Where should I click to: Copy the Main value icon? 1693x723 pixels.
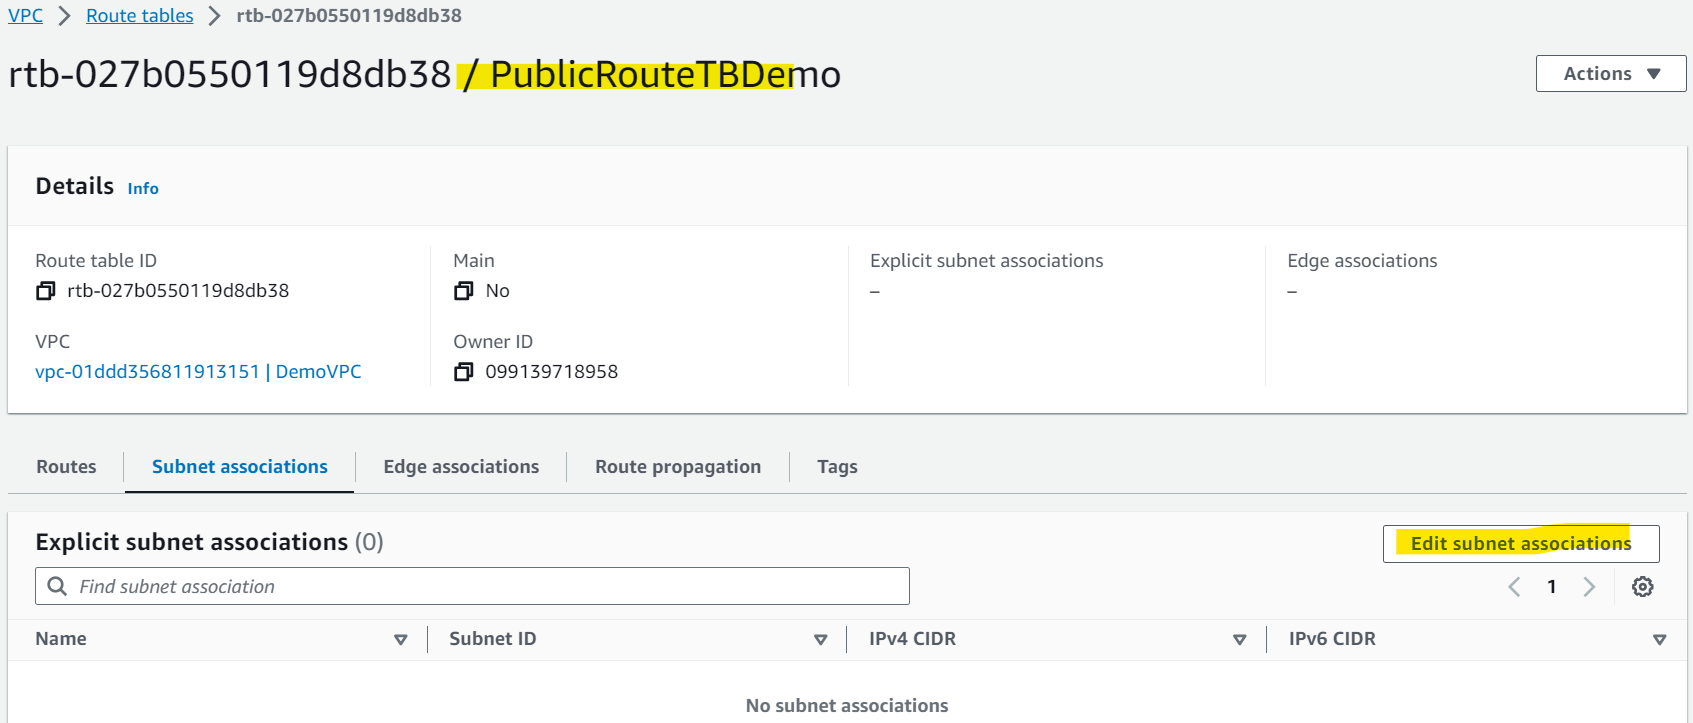coord(463,291)
